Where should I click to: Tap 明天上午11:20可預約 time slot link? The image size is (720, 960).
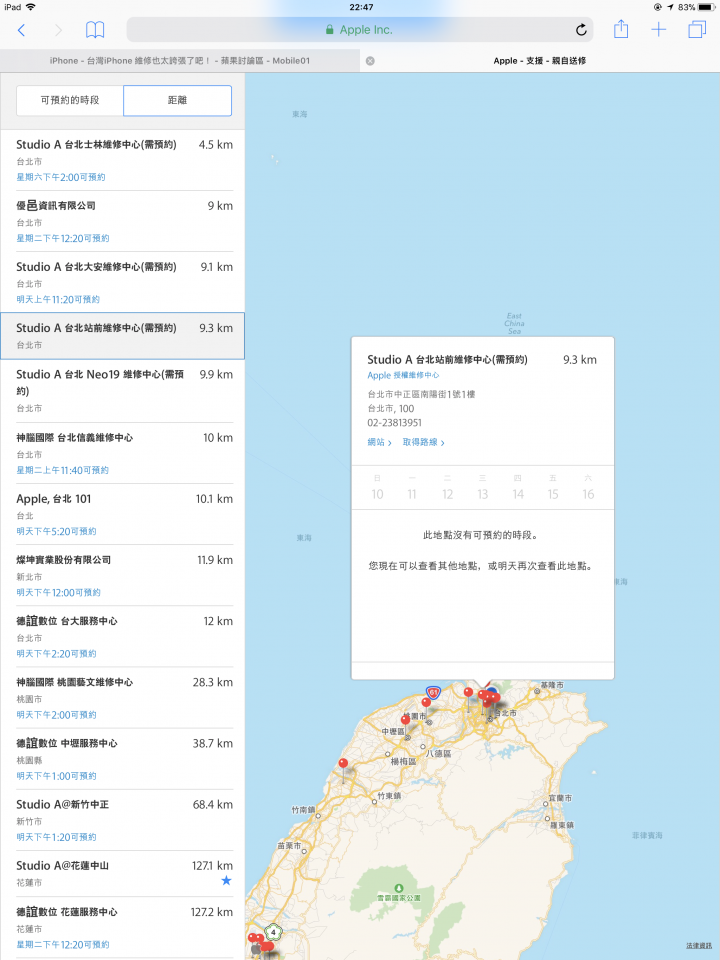(x=58, y=299)
